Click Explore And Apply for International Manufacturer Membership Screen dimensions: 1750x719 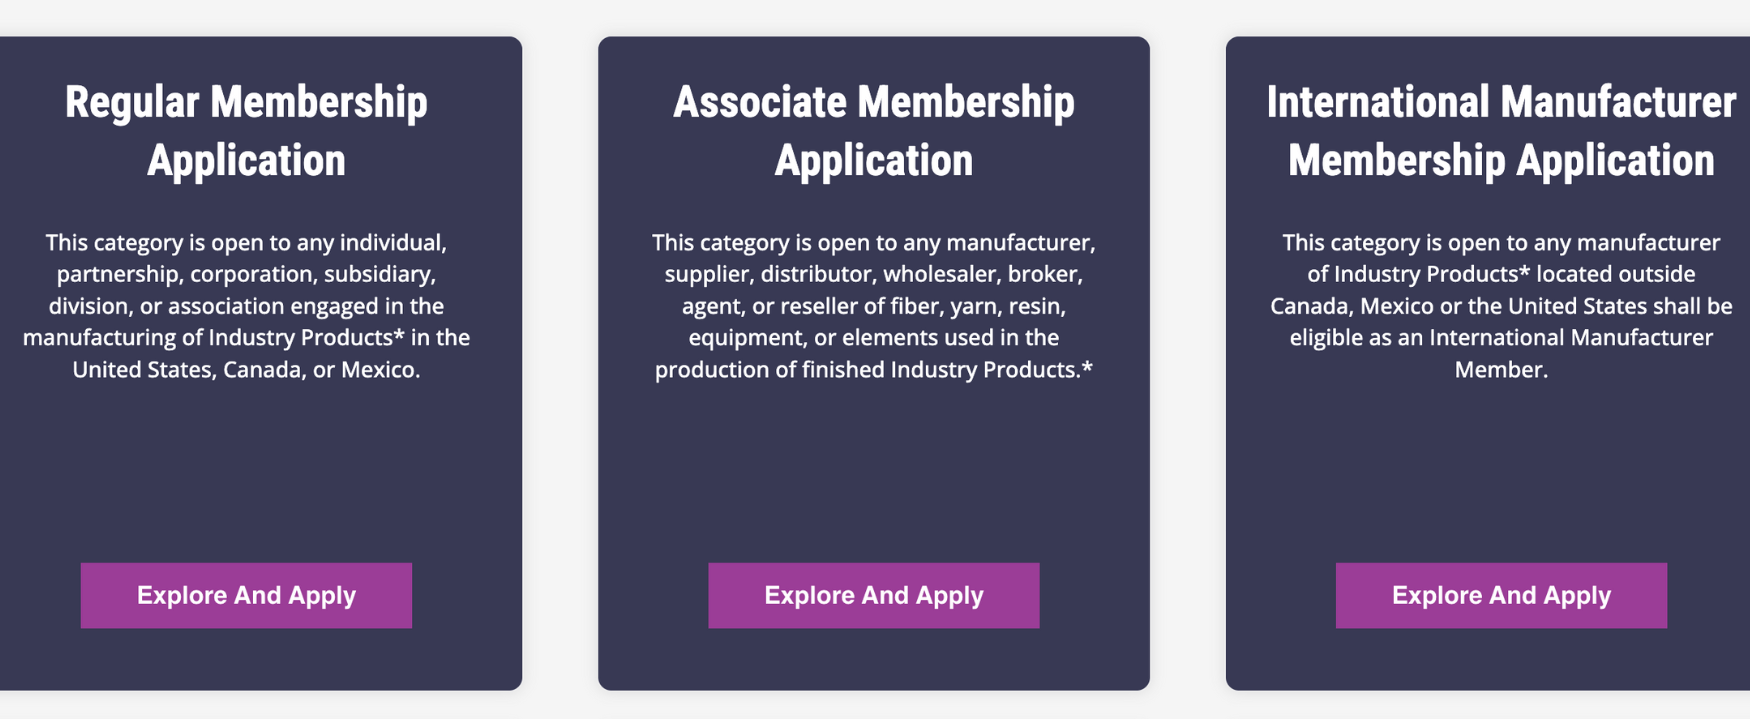click(1500, 595)
